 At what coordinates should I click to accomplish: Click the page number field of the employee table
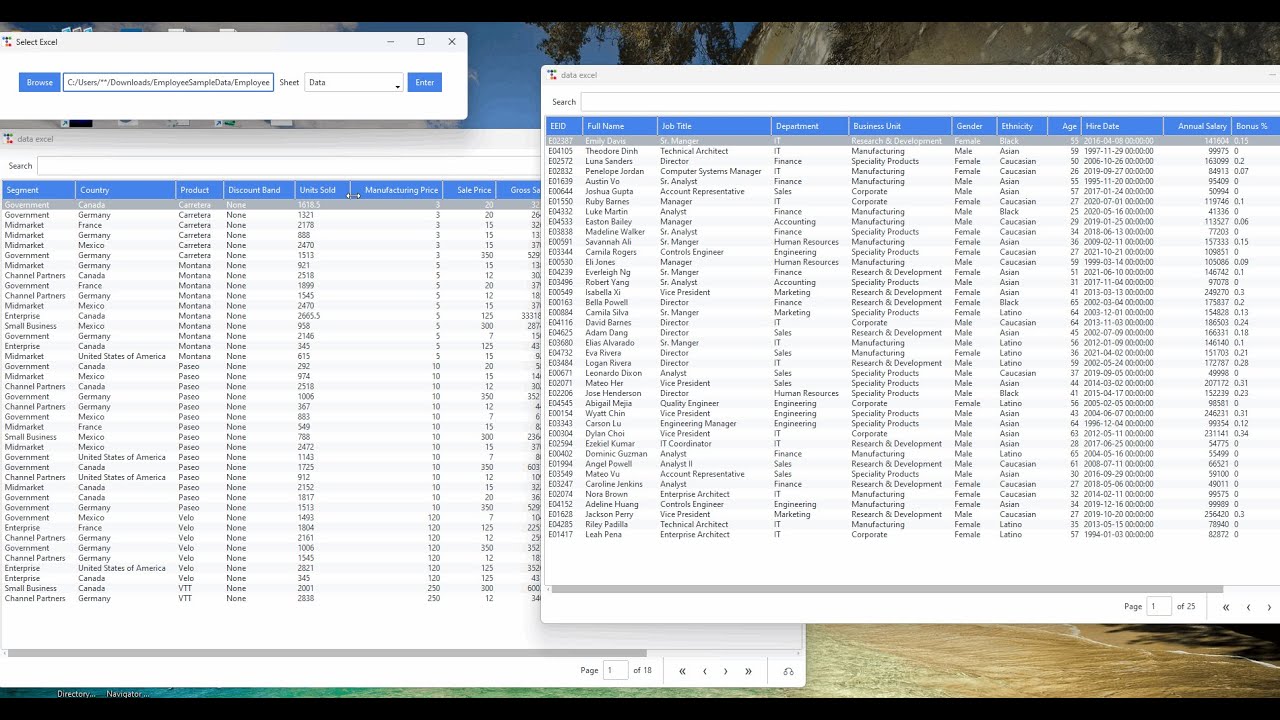point(1159,607)
